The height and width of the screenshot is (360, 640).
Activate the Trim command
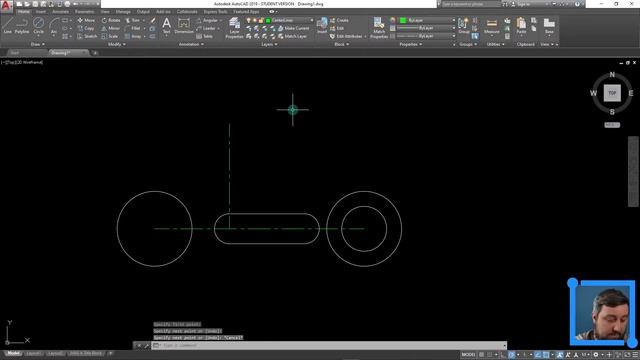(x=133, y=20)
